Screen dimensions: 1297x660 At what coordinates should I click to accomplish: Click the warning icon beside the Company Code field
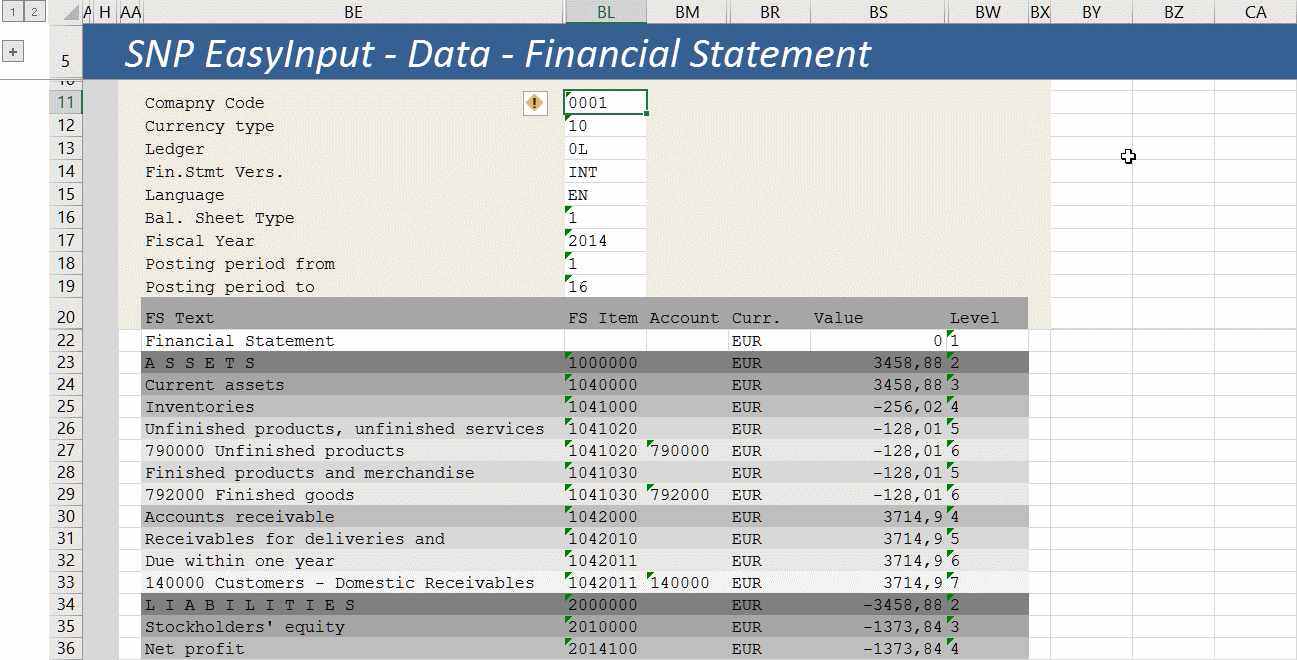[x=535, y=103]
